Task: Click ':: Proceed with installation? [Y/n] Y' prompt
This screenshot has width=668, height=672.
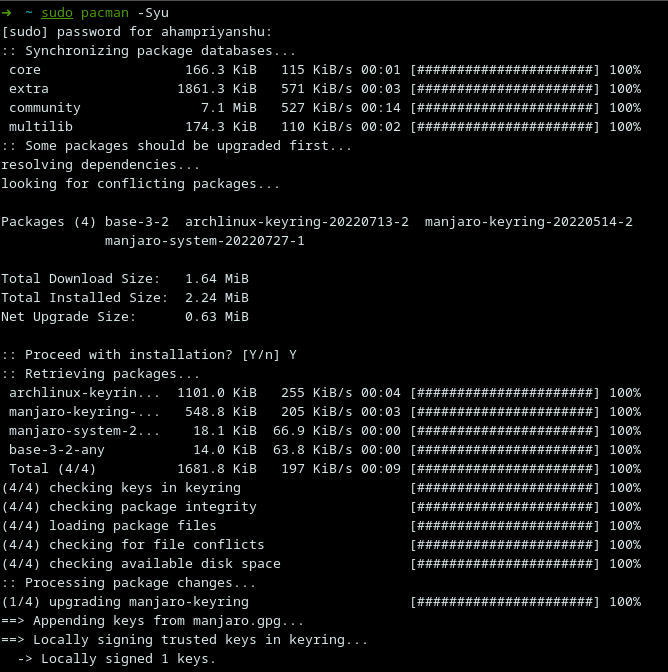Action: [149, 355]
